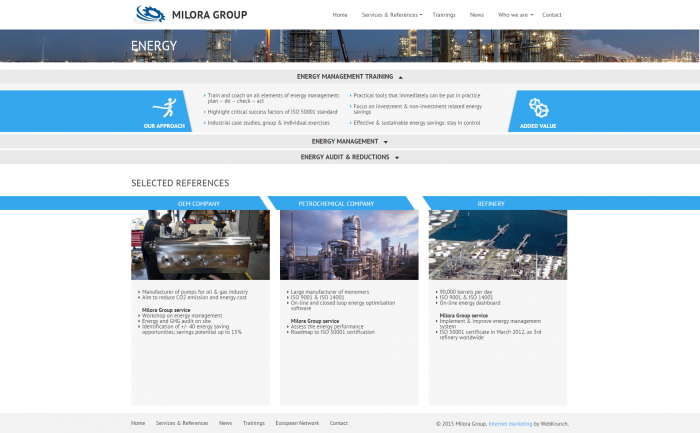Click 'Focus on investment & non-investment related energy savings'
This screenshot has height=433, width=700.
tap(418, 109)
